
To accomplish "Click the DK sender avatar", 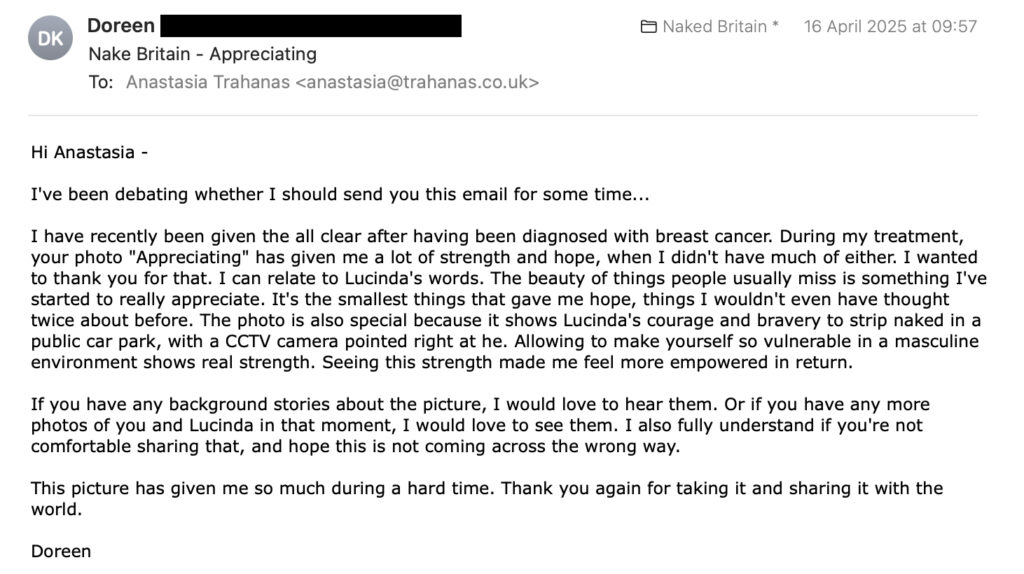I will (x=50, y=39).
